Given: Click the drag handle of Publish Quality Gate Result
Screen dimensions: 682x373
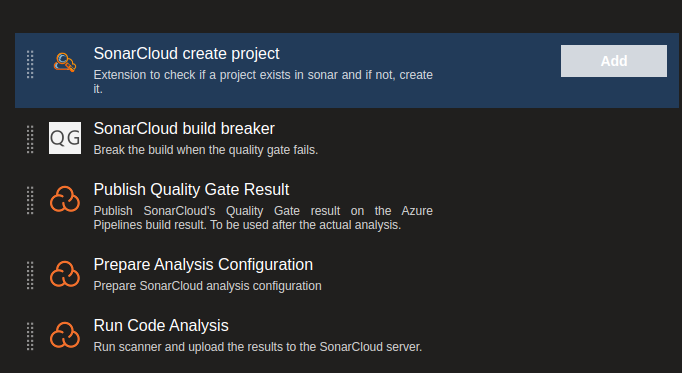Looking at the screenshot, I should pos(30,200).
